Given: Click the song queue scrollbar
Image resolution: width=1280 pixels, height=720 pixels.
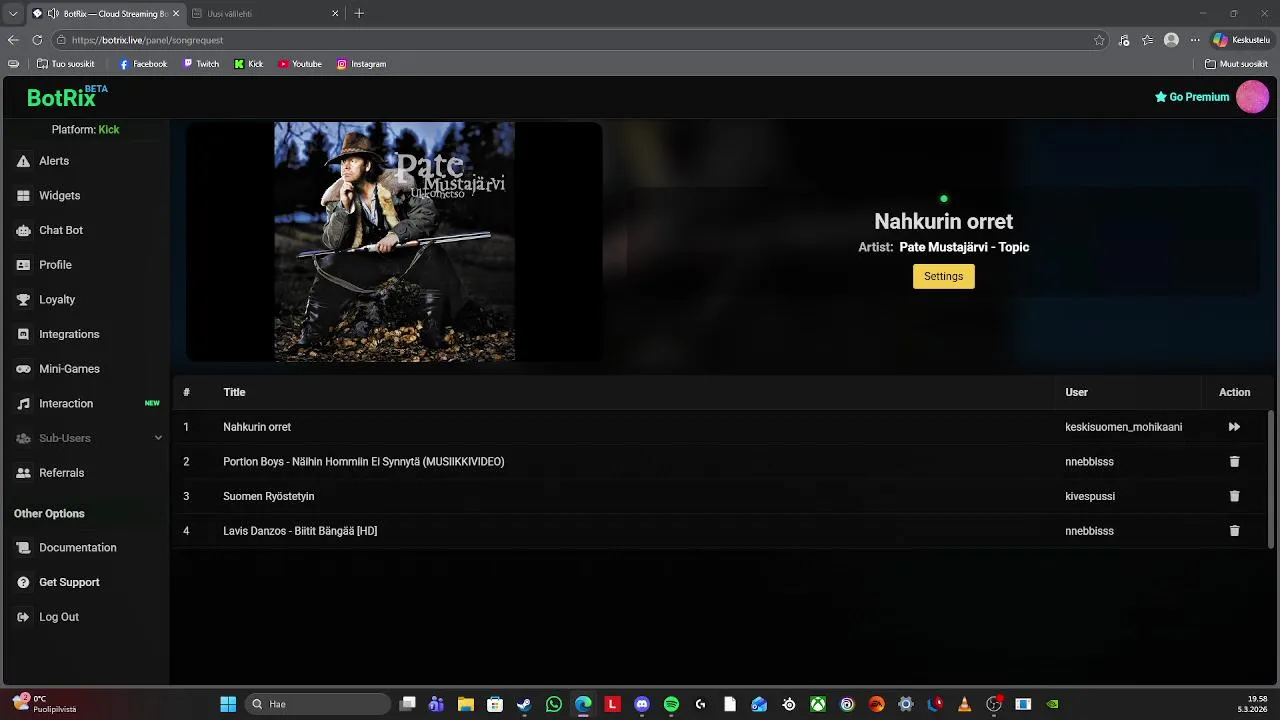Looking at the screenshot, I should pos(1271,478).
